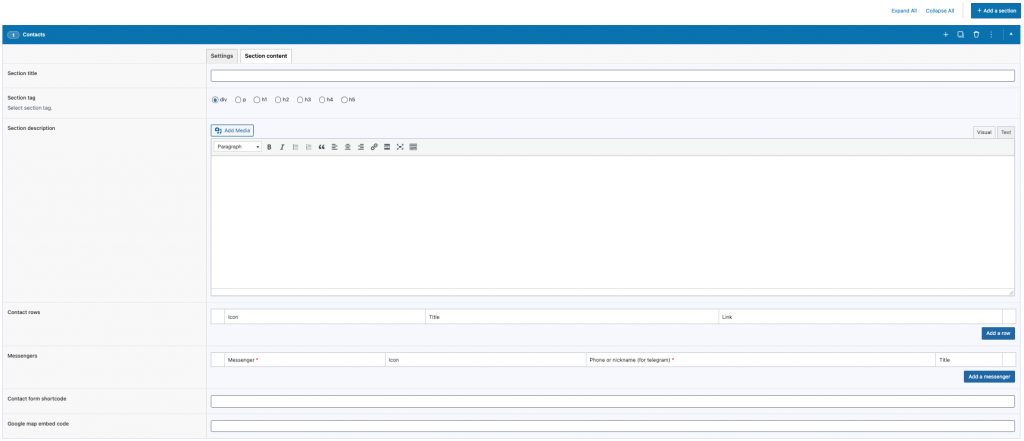1024x441 pixels.
Task: Align text center in the editor toolbar
Action: pos(347,147)
